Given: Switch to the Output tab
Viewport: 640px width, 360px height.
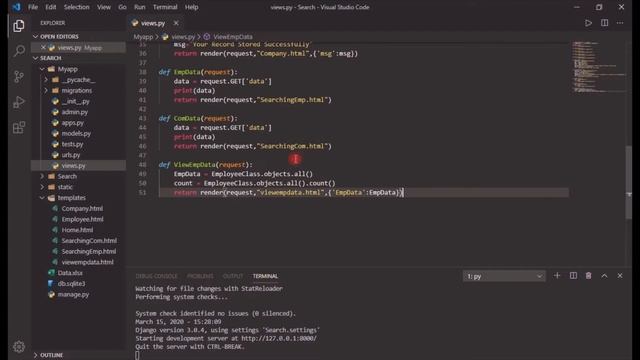Looking at the screenshot, I should pyautogui.click(x=233, y=276).
